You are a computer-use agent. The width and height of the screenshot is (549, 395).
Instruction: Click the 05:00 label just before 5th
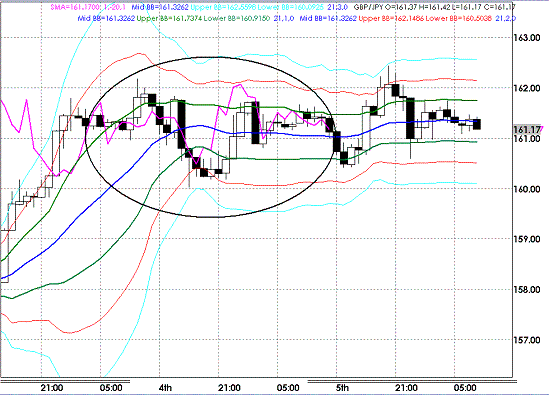coord(288,388)
